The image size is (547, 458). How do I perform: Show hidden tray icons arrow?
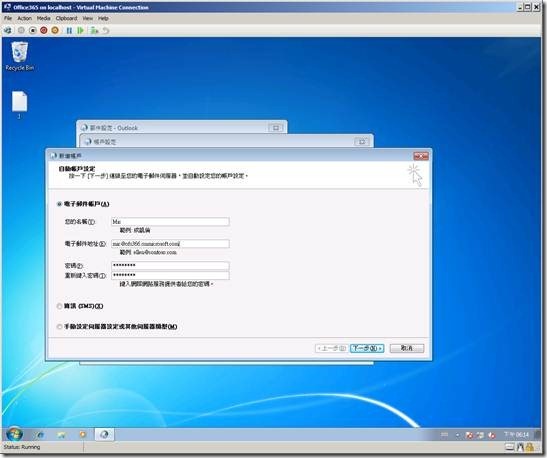click(x=457, y=435)
